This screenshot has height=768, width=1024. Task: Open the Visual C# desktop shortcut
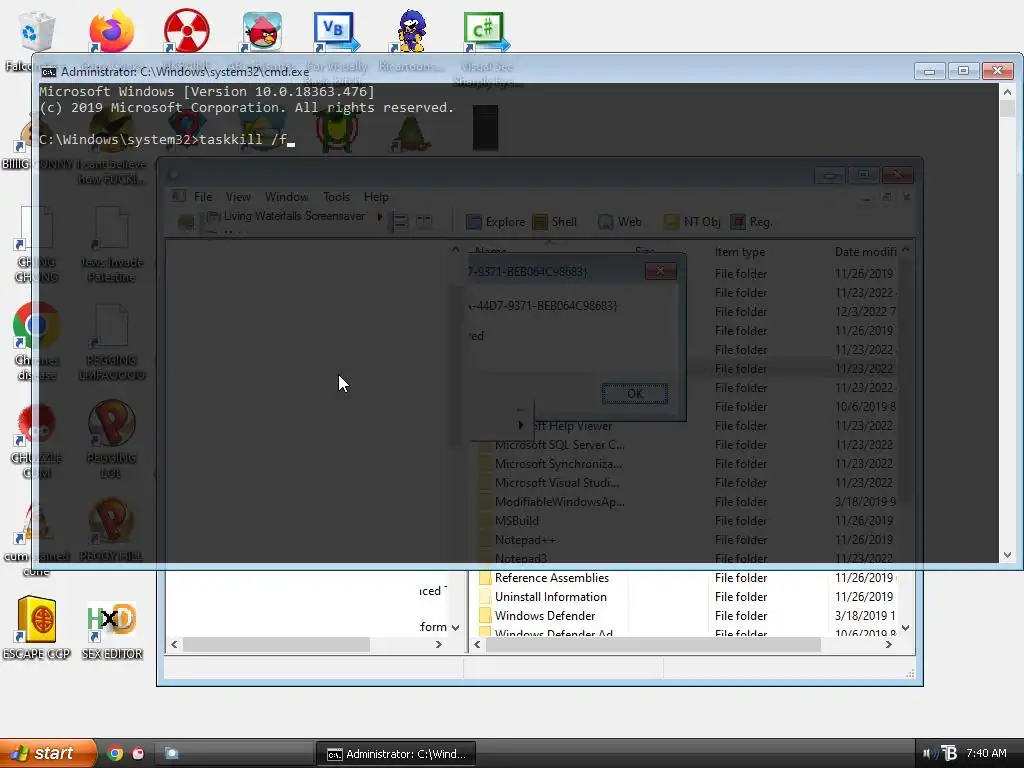tap(487, 31)
